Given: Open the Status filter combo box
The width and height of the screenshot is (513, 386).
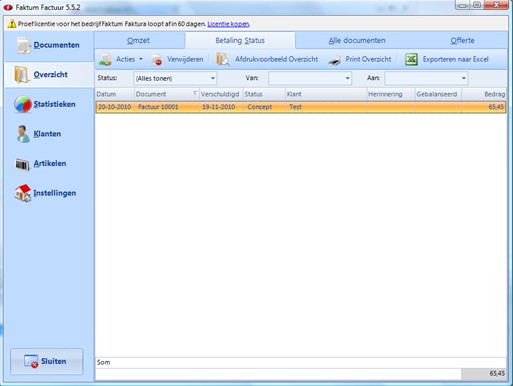Looking at the screenshot, I should click(x=175, y=79).
